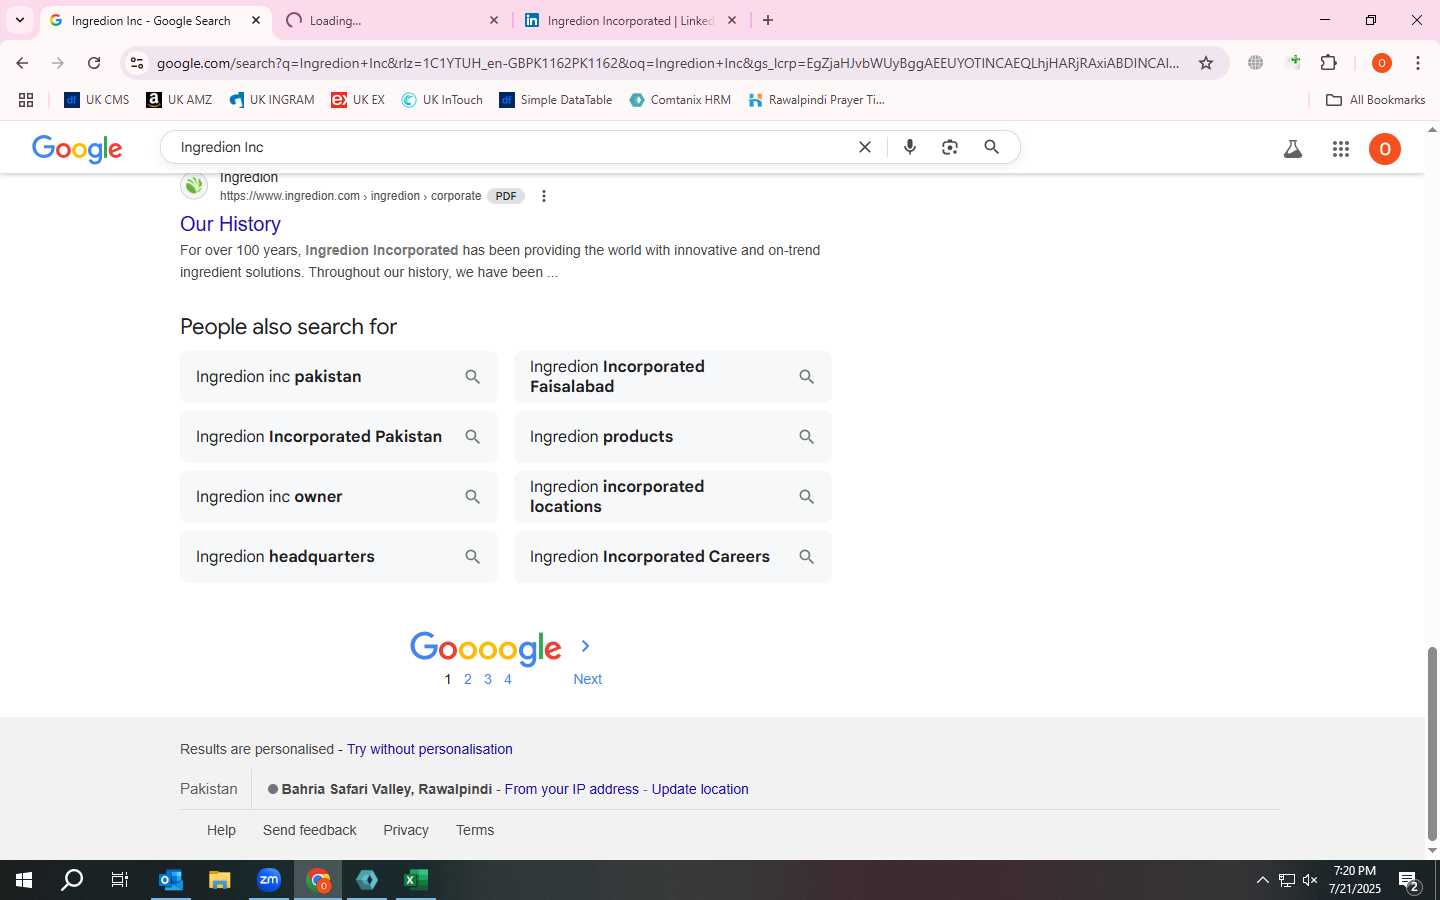Search for Ingredion inc owner
The height and width of the screenshot is (900, 1440).
pyautogui.click(x=339, y=497)
